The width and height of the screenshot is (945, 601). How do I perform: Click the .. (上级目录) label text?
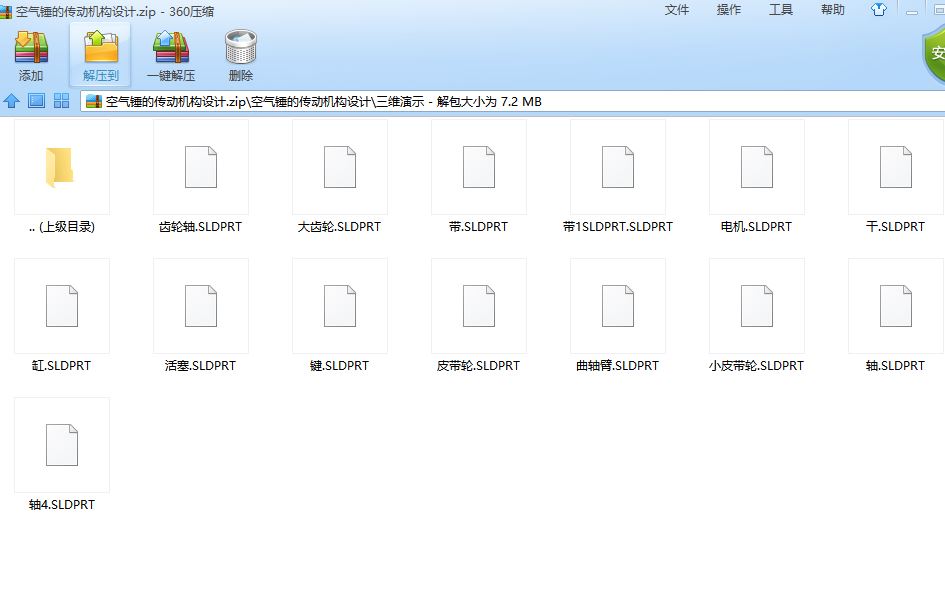tap(62, 227)
